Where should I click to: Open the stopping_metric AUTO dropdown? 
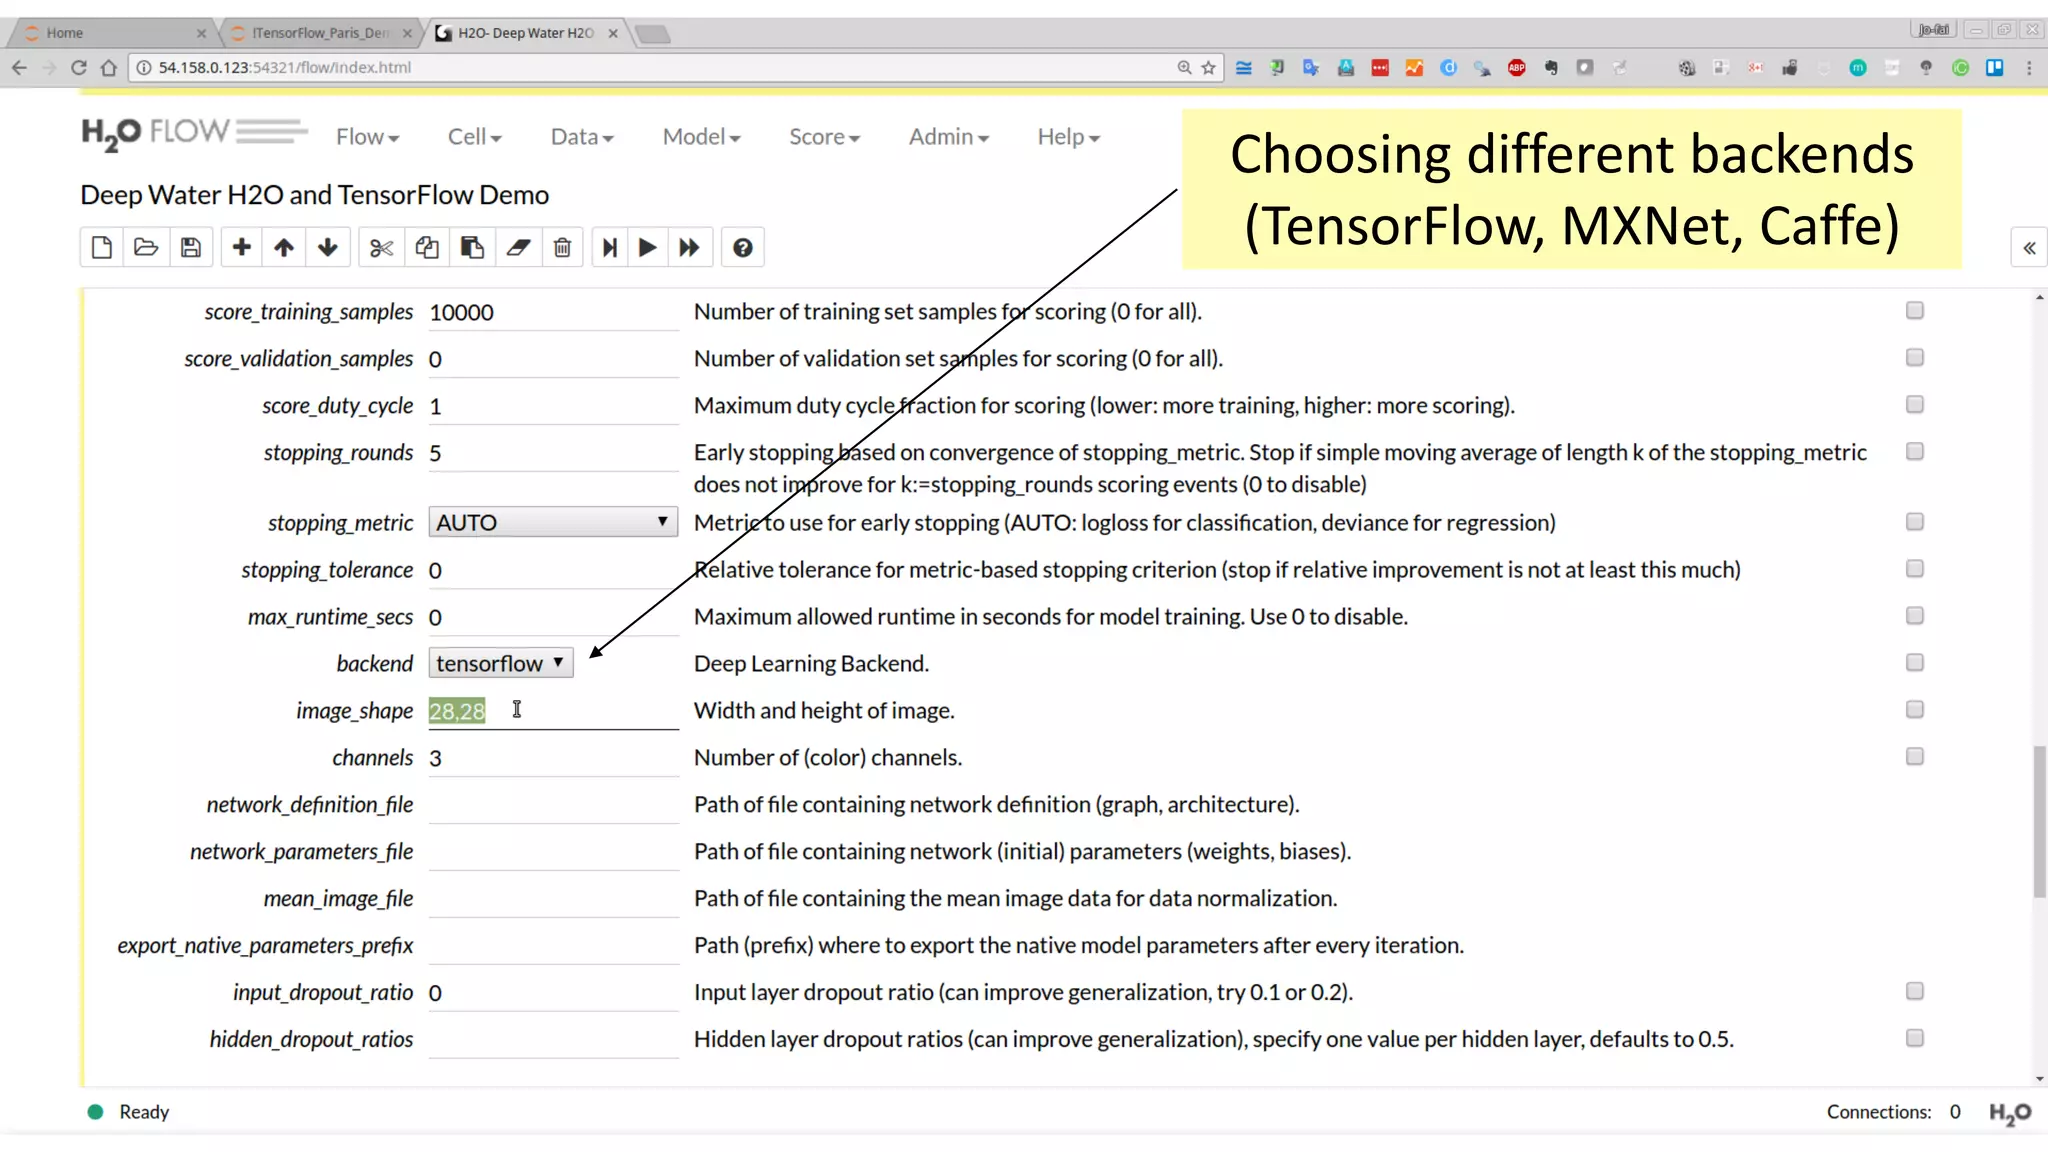pos(553,522)
